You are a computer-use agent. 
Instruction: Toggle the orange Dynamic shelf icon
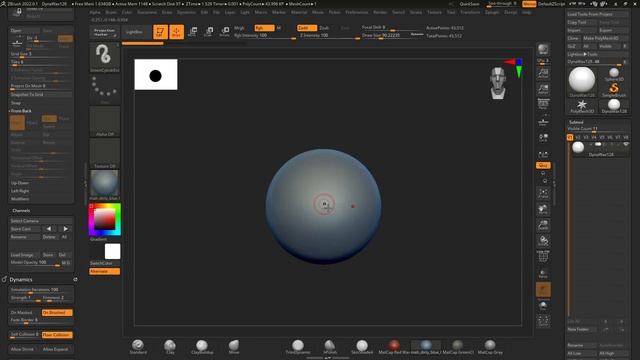(543, 290)
